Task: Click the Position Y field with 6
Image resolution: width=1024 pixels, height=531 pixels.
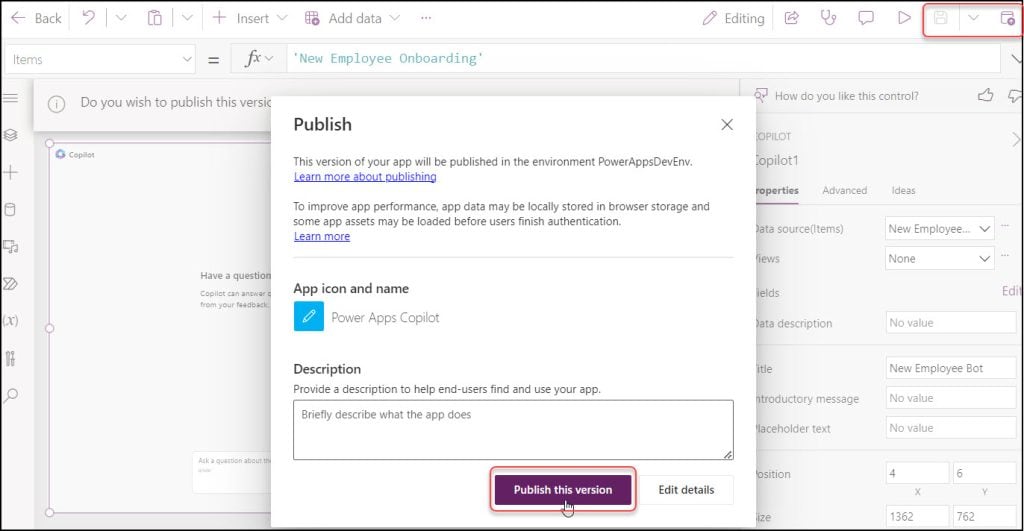Action: point(985,473)
